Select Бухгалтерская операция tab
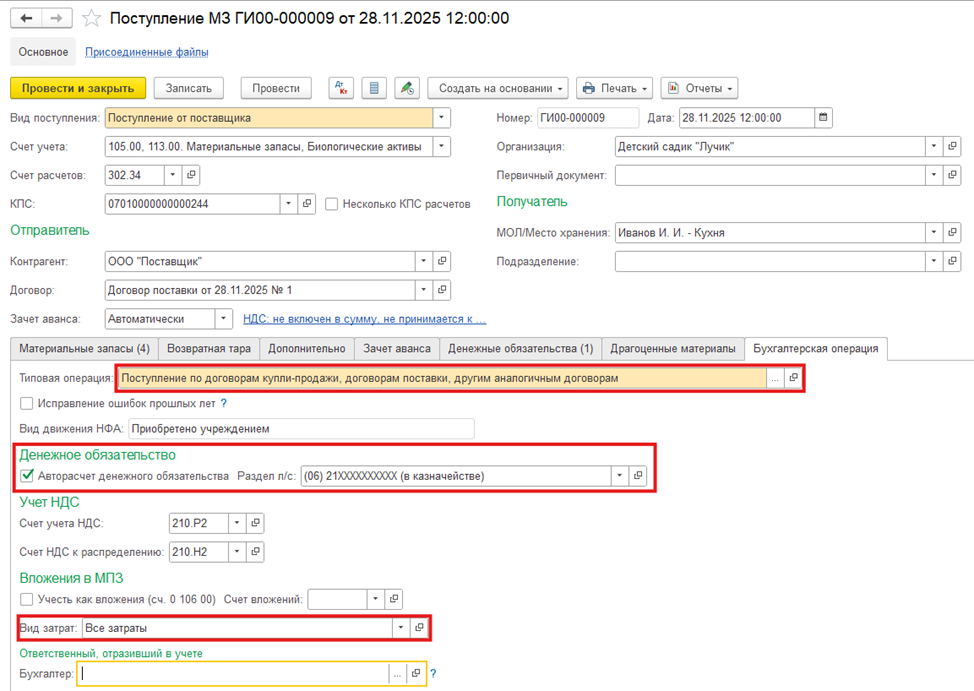Screen dimensions: 974x691 [816, 349]
